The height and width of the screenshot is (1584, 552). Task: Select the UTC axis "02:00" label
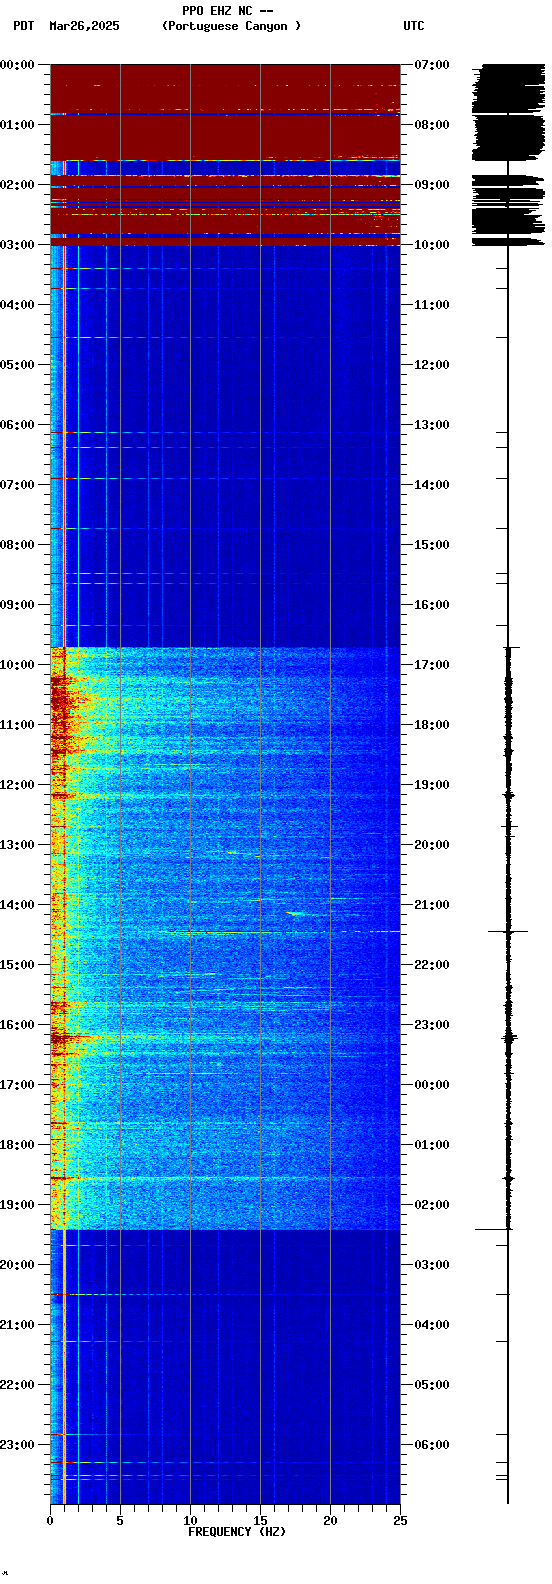(432, 1205)
